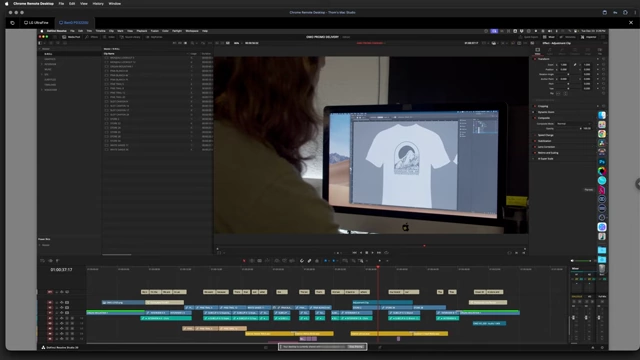The height and width of the screenshot is (360, 640).
Task: Close the Chrome Remote Desktop session with the X
Action: (631, 22)
